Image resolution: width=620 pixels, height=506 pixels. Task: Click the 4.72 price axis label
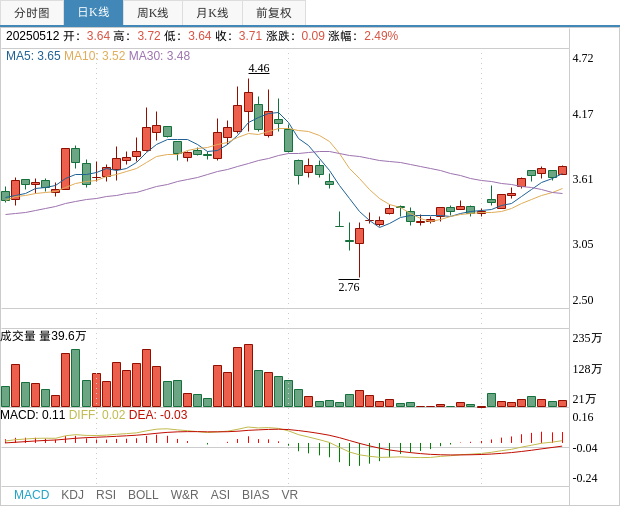[583, 58]
